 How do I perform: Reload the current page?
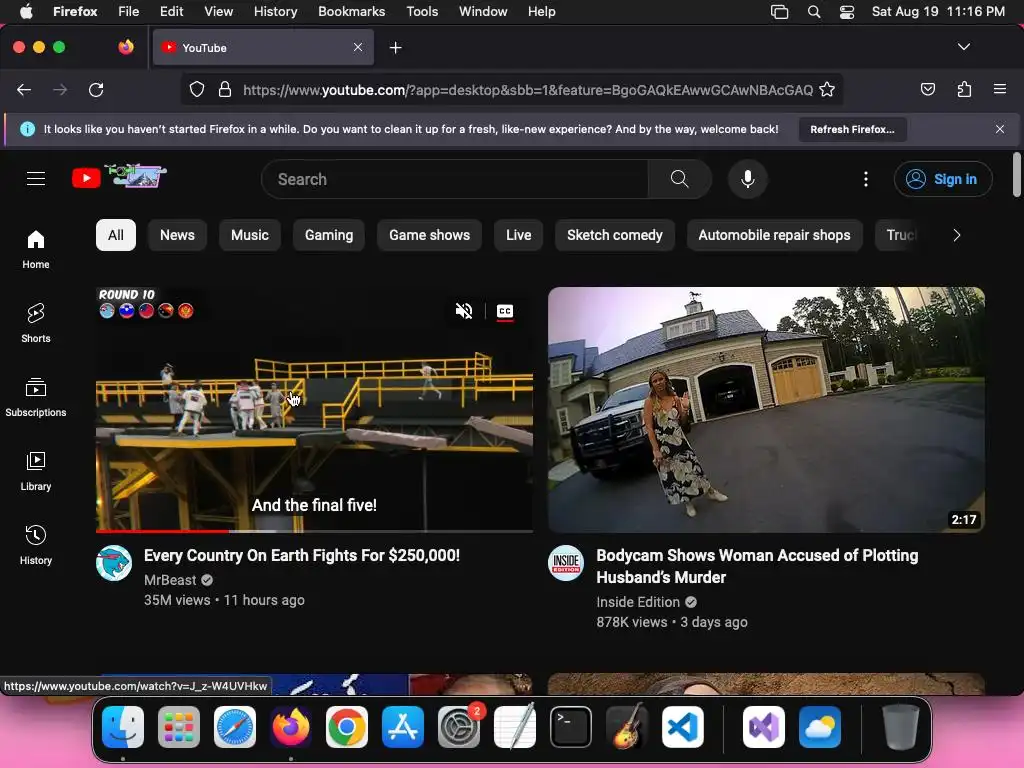[x=96, y=89]
